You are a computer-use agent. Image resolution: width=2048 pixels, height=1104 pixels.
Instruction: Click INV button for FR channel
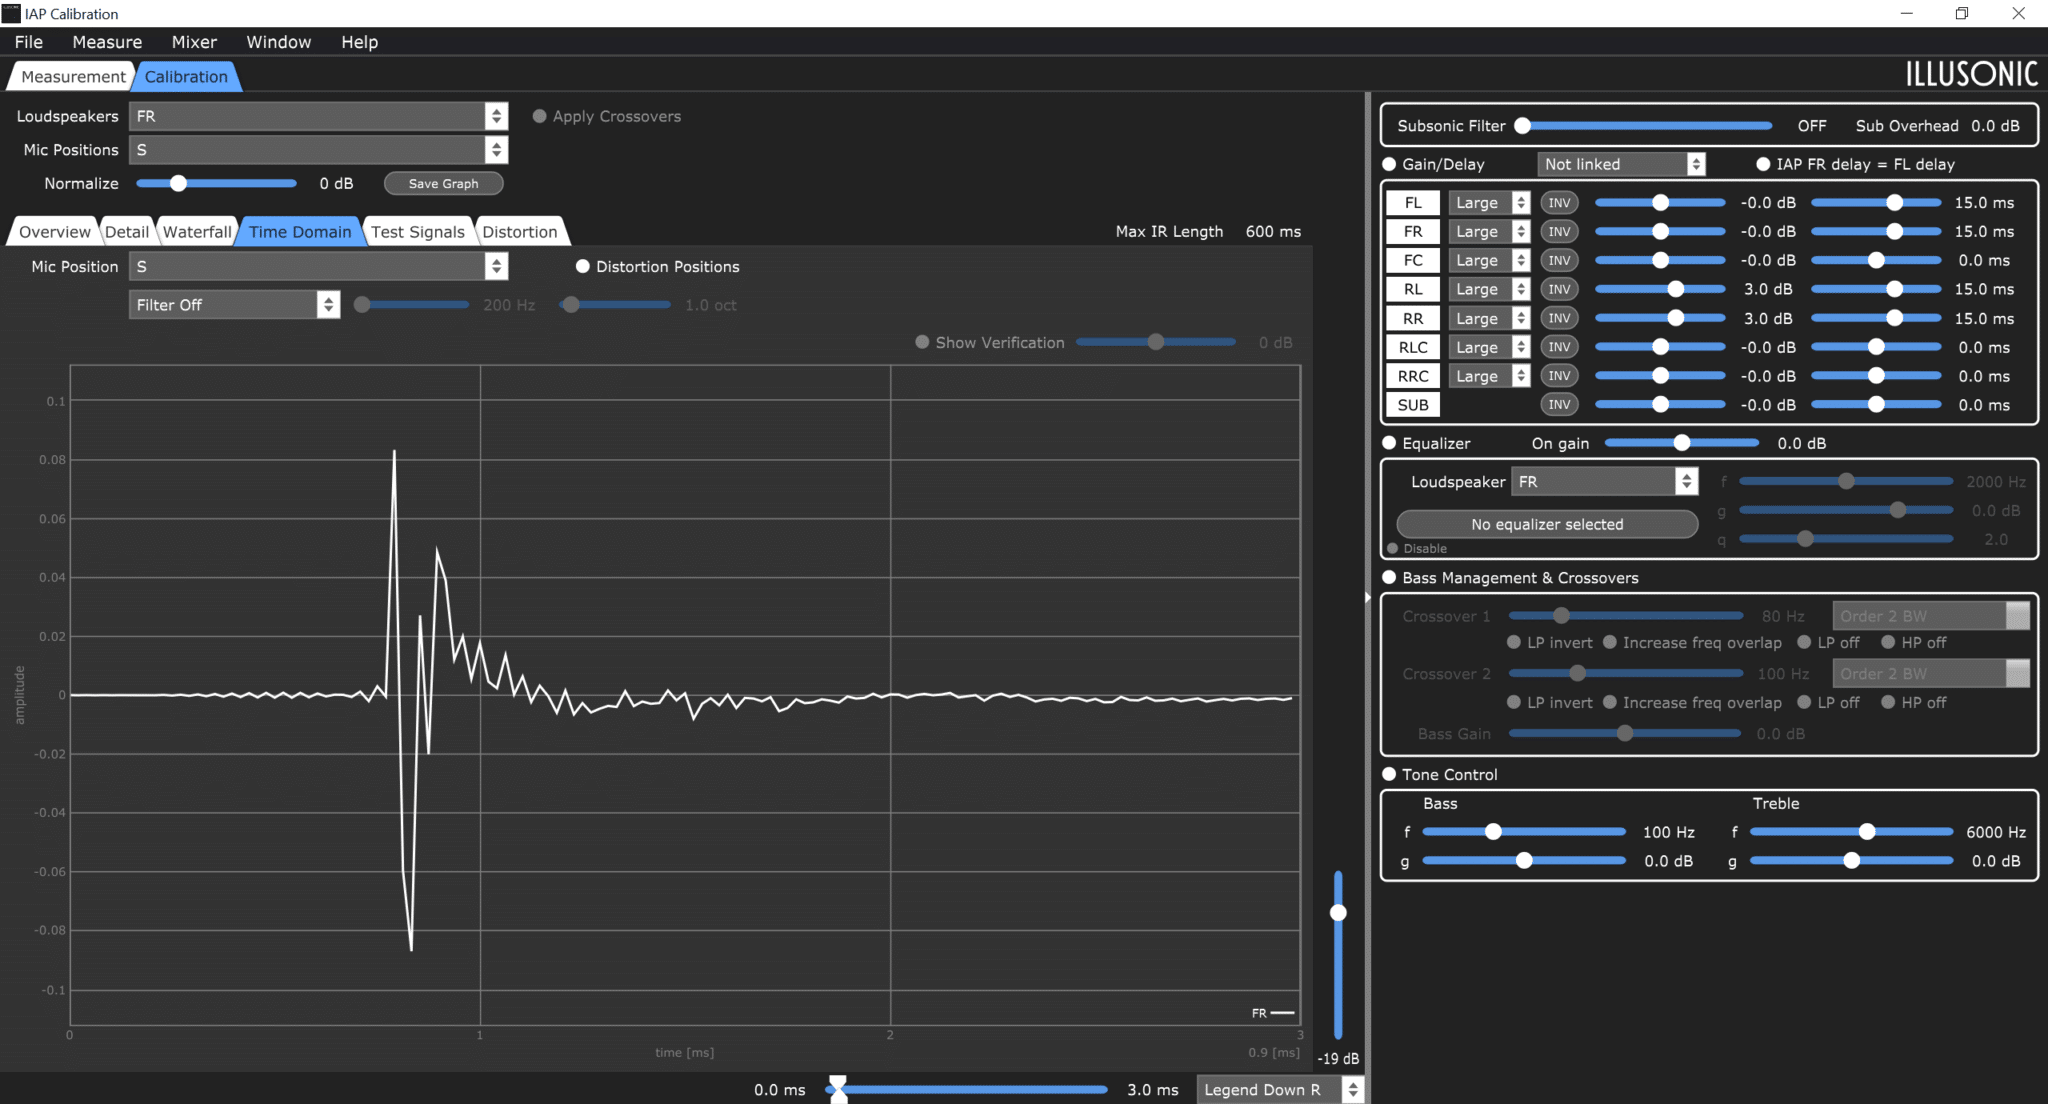pyautogui.click(x=1559, y=232)
